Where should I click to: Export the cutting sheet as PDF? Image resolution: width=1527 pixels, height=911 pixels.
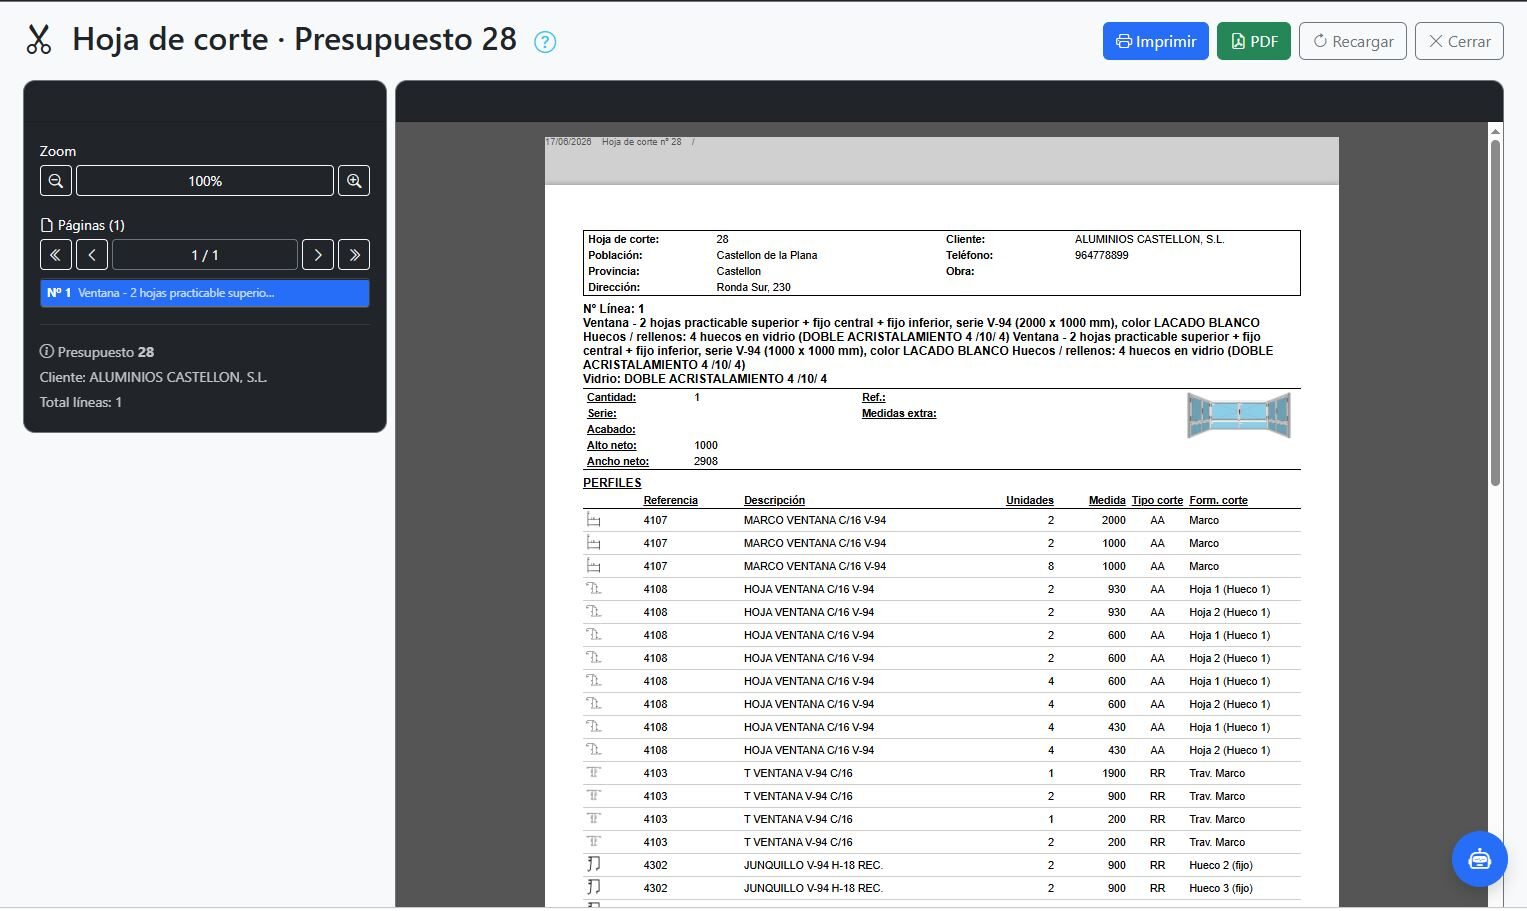pos(1254,41)
